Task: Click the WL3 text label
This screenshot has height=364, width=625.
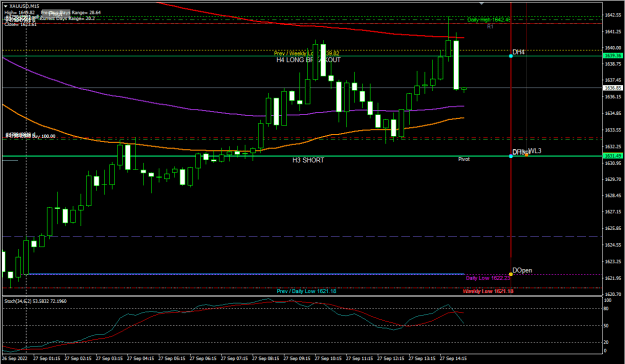Action: pyautogui.click(x=535, y=151)
